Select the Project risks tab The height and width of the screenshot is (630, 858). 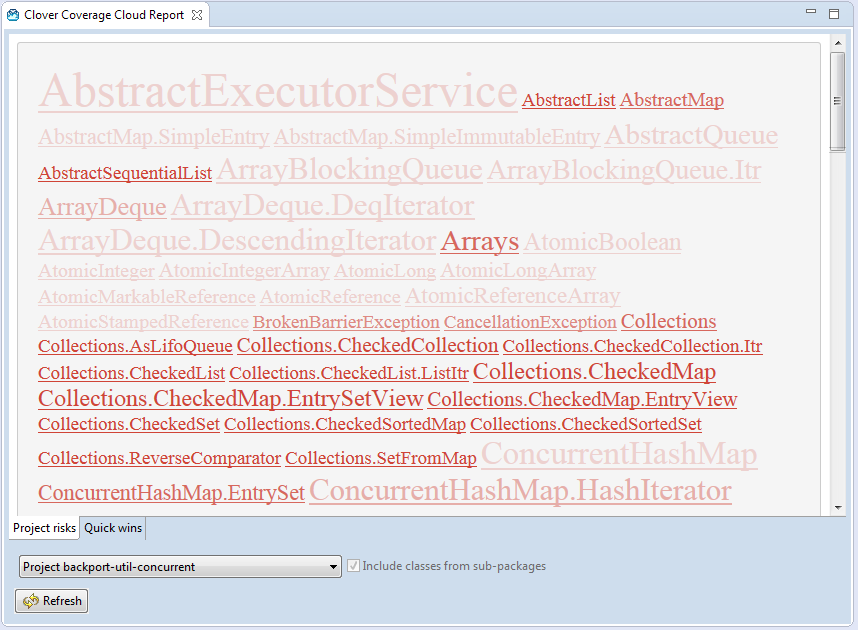(44, 528)
